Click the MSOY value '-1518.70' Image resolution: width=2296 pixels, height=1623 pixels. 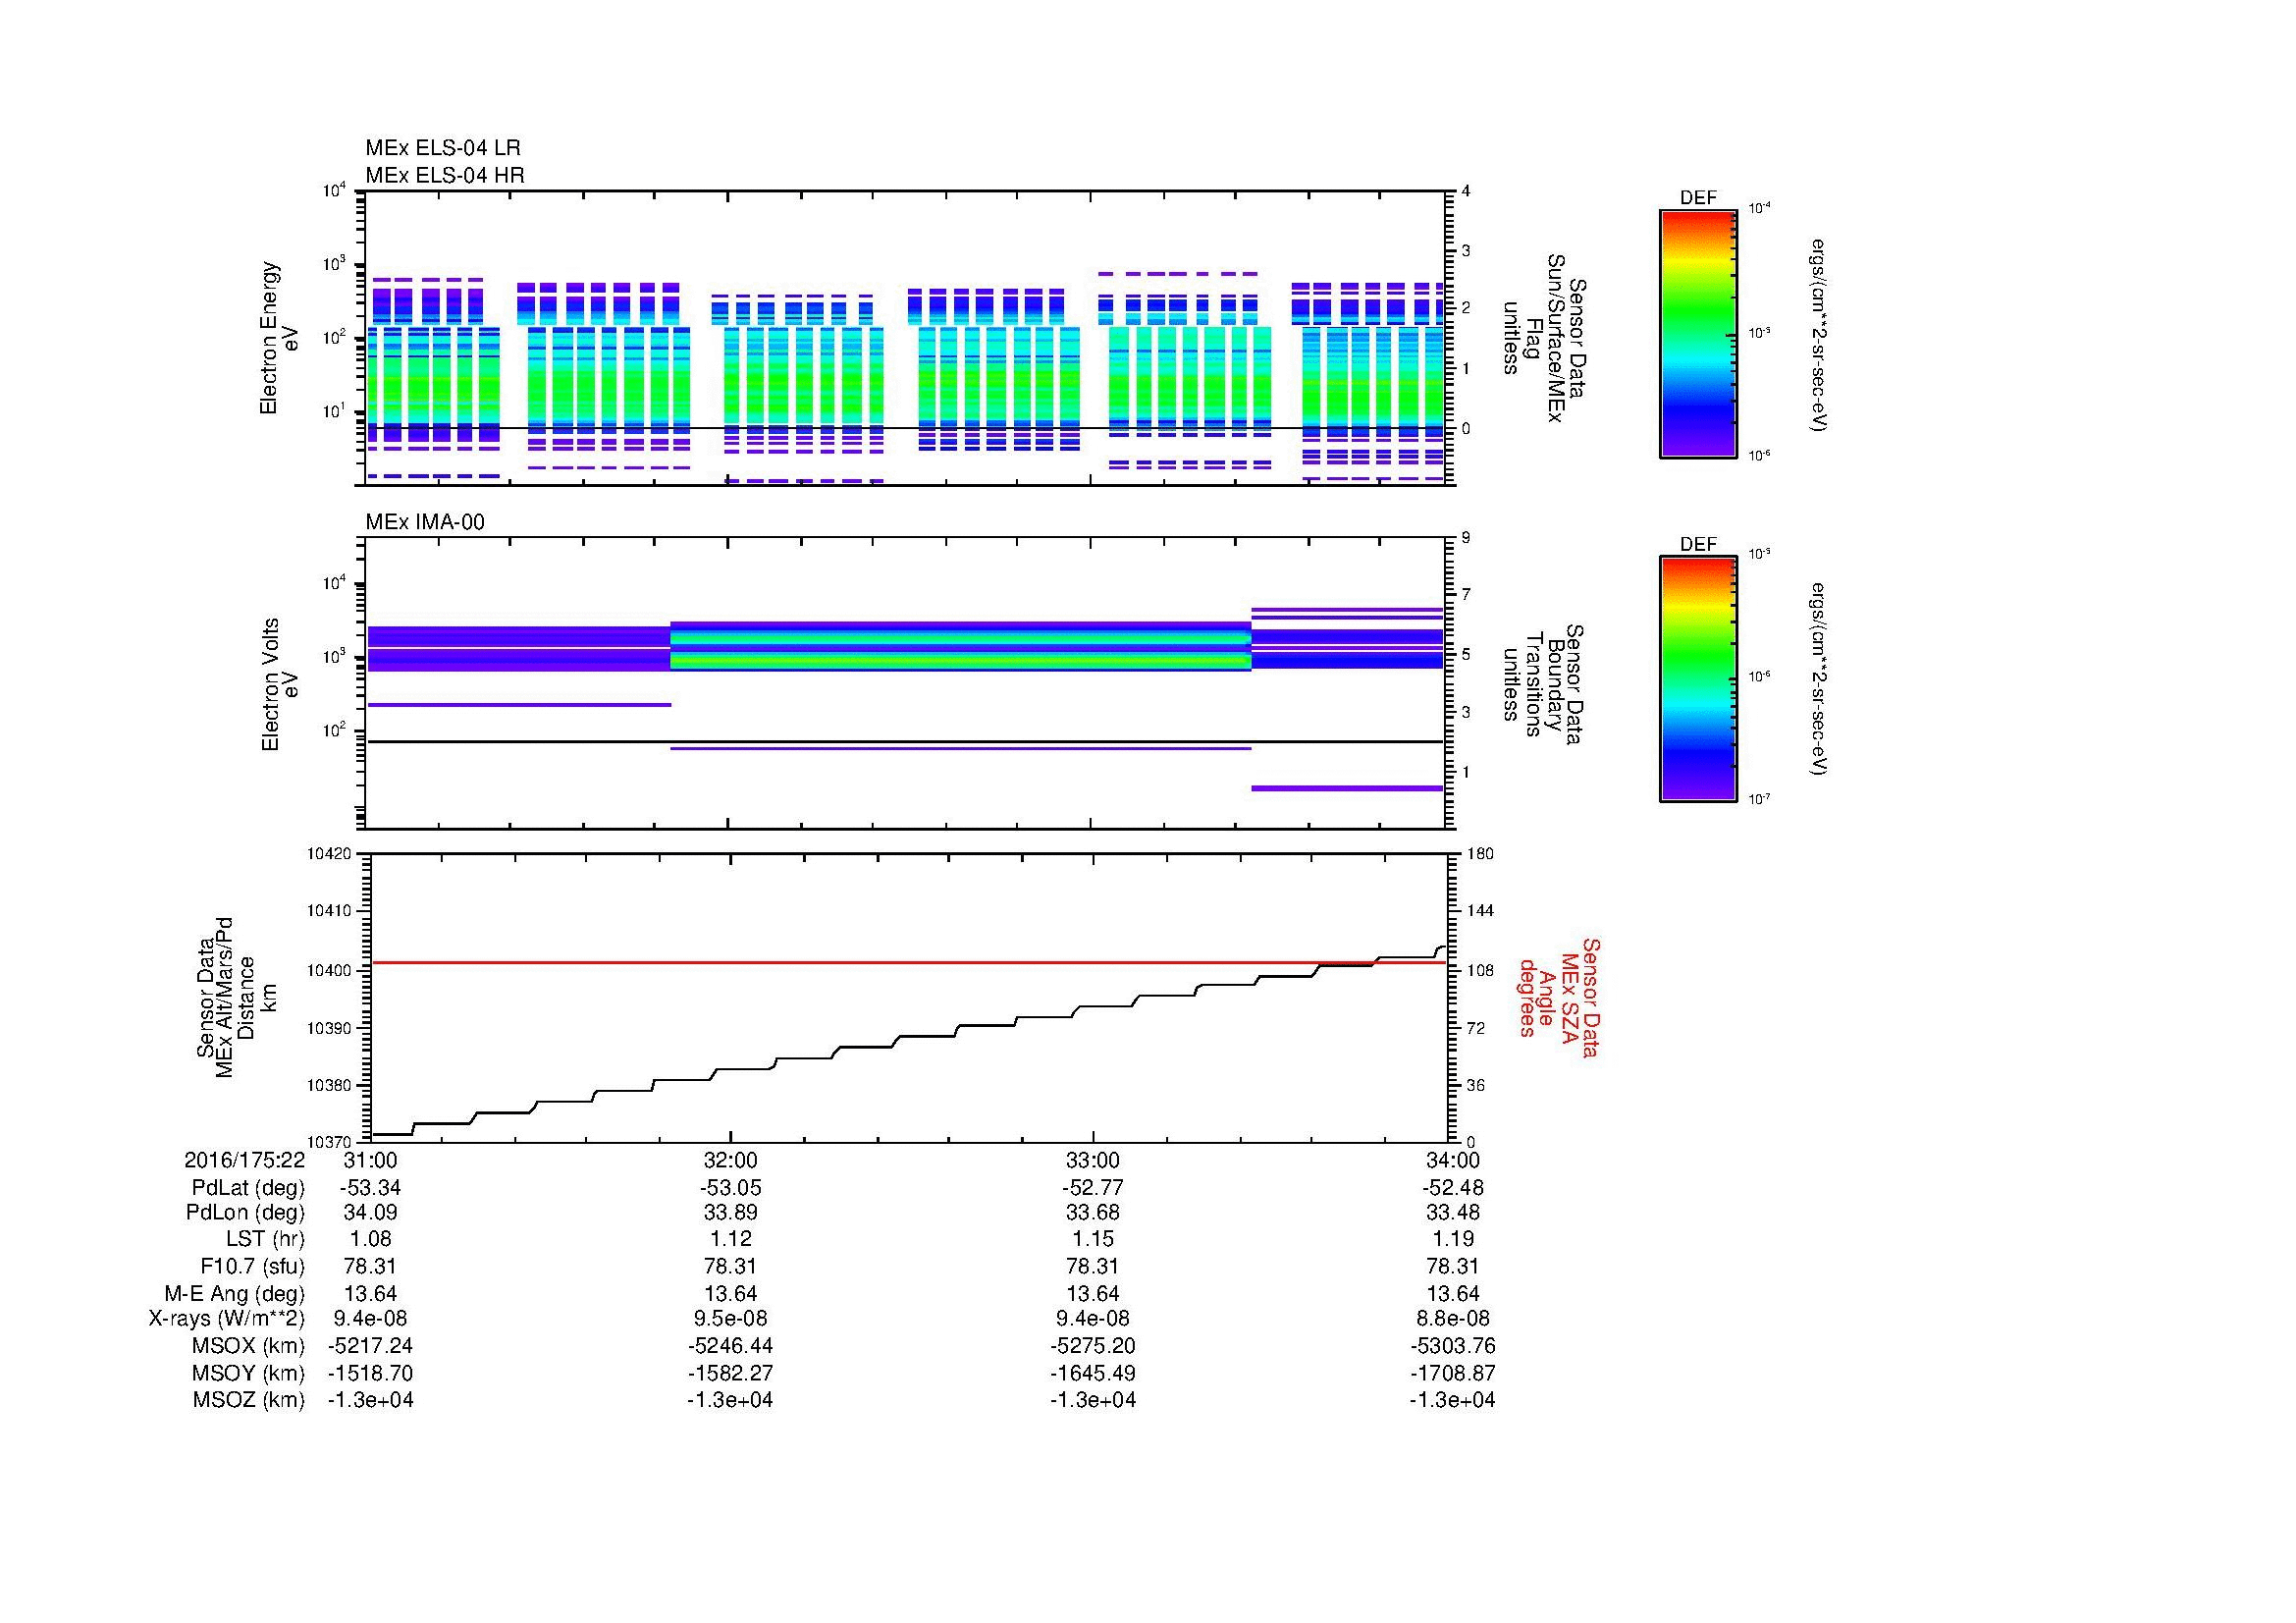point(370,1373)
